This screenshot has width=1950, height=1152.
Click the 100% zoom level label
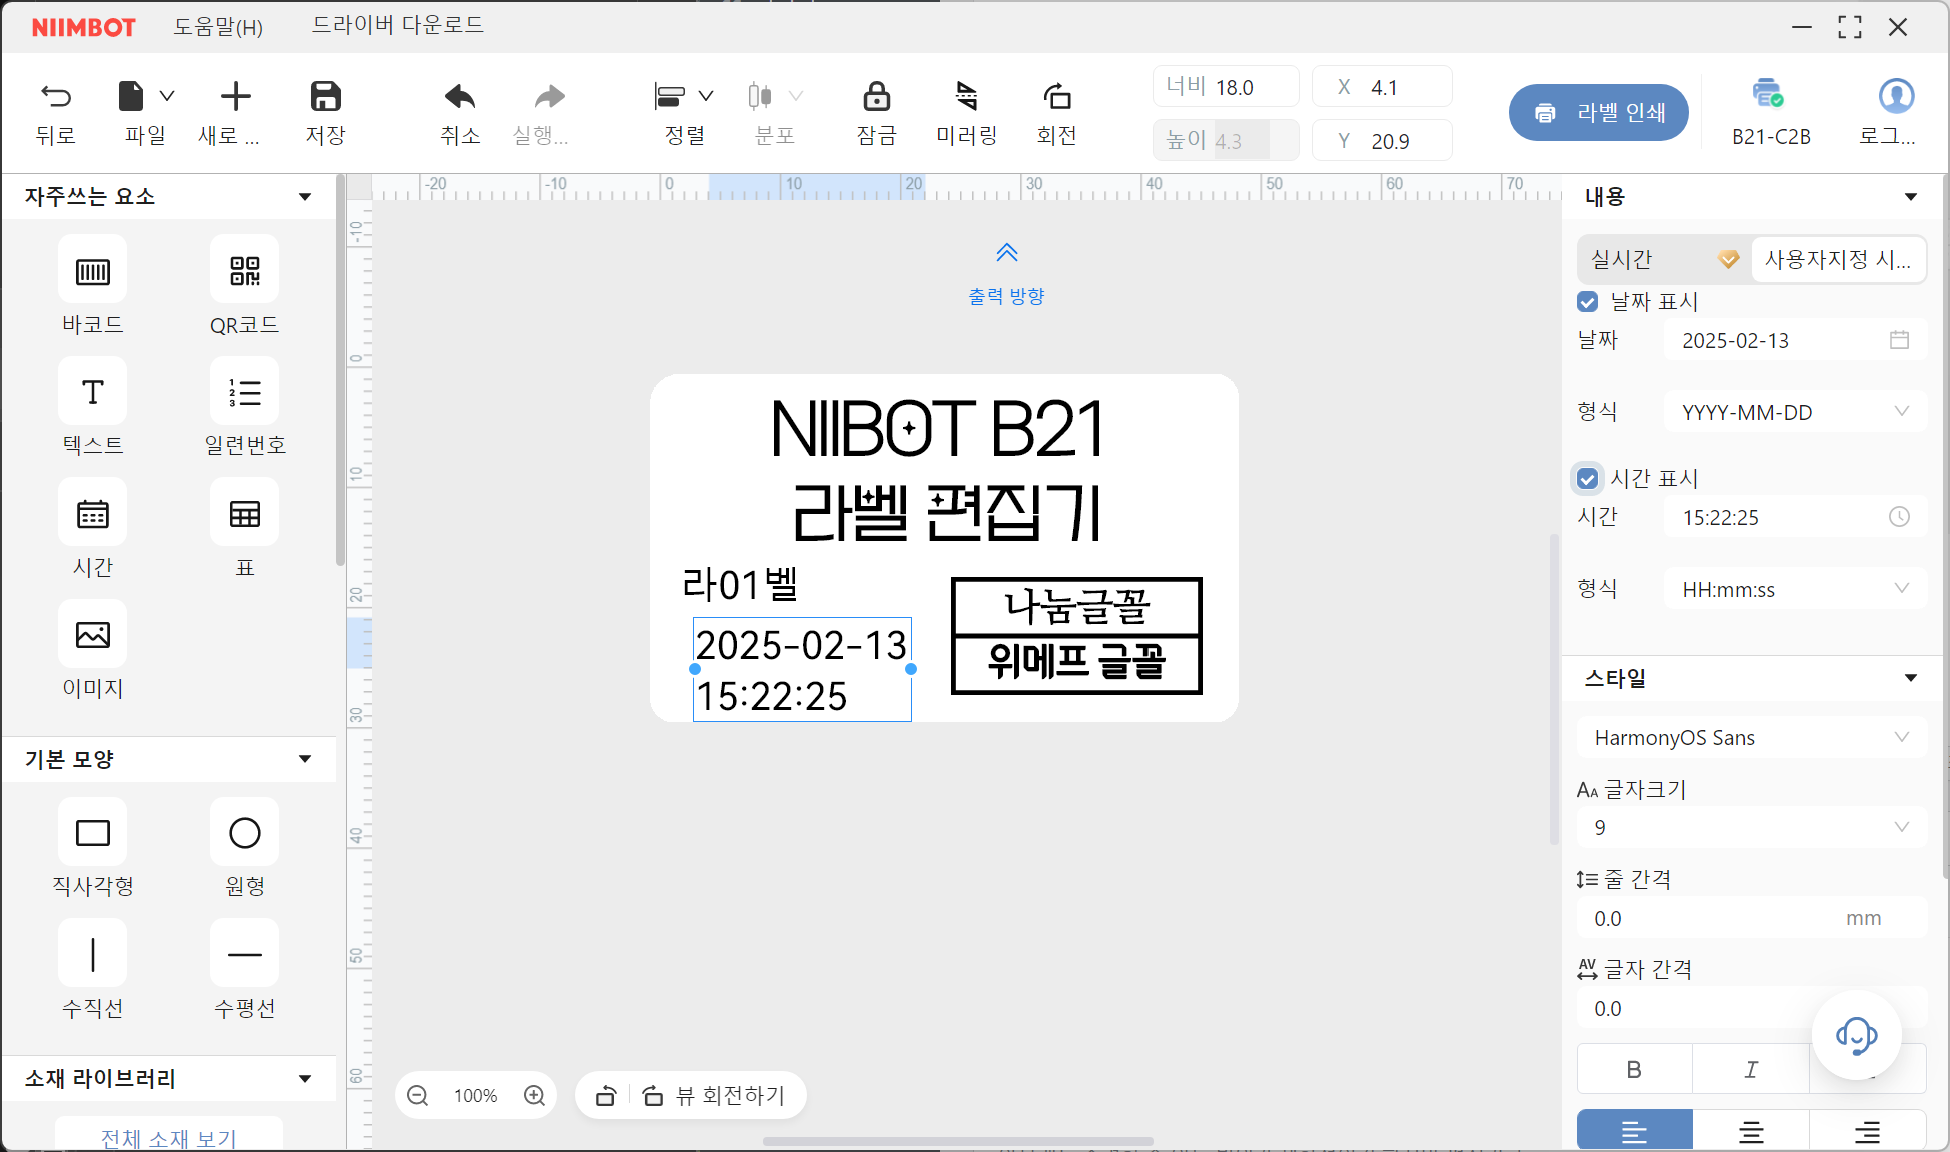point(476,1096)
